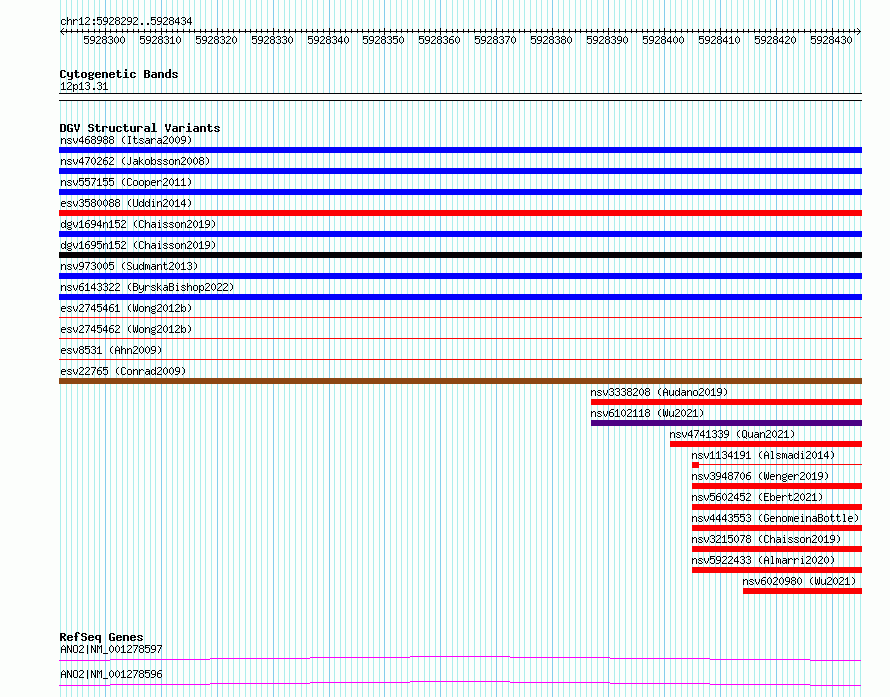Click the blue bar of dgv1694n152

tap(460, 234)
